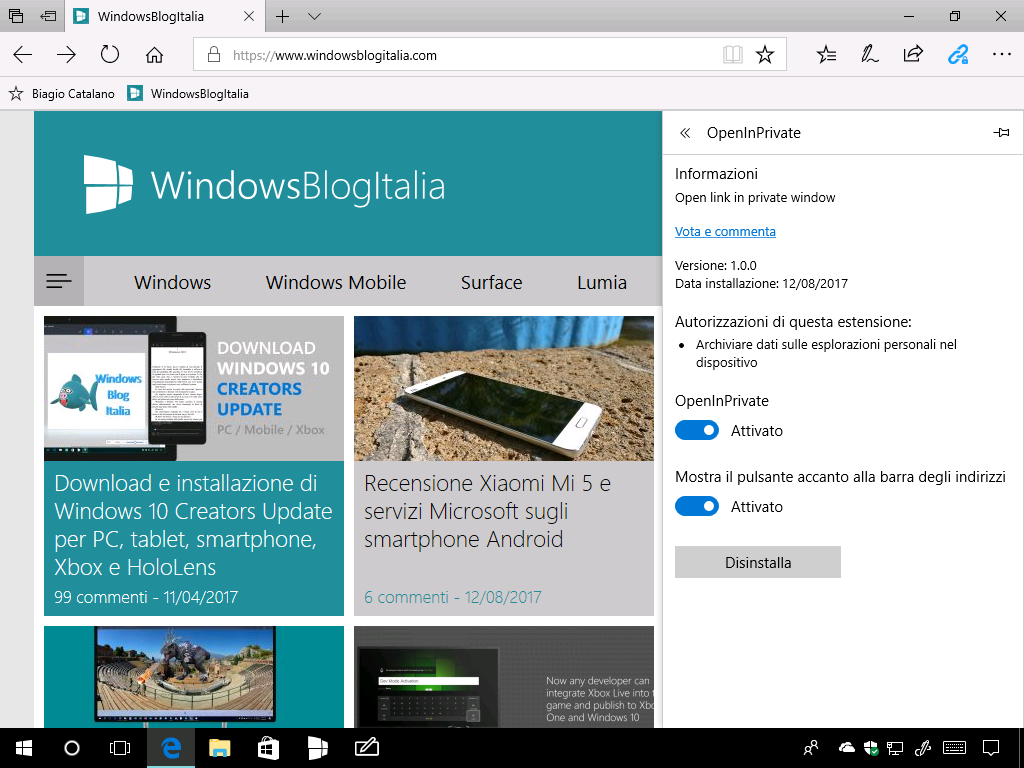Open the People icon in tray

[811, 748]
